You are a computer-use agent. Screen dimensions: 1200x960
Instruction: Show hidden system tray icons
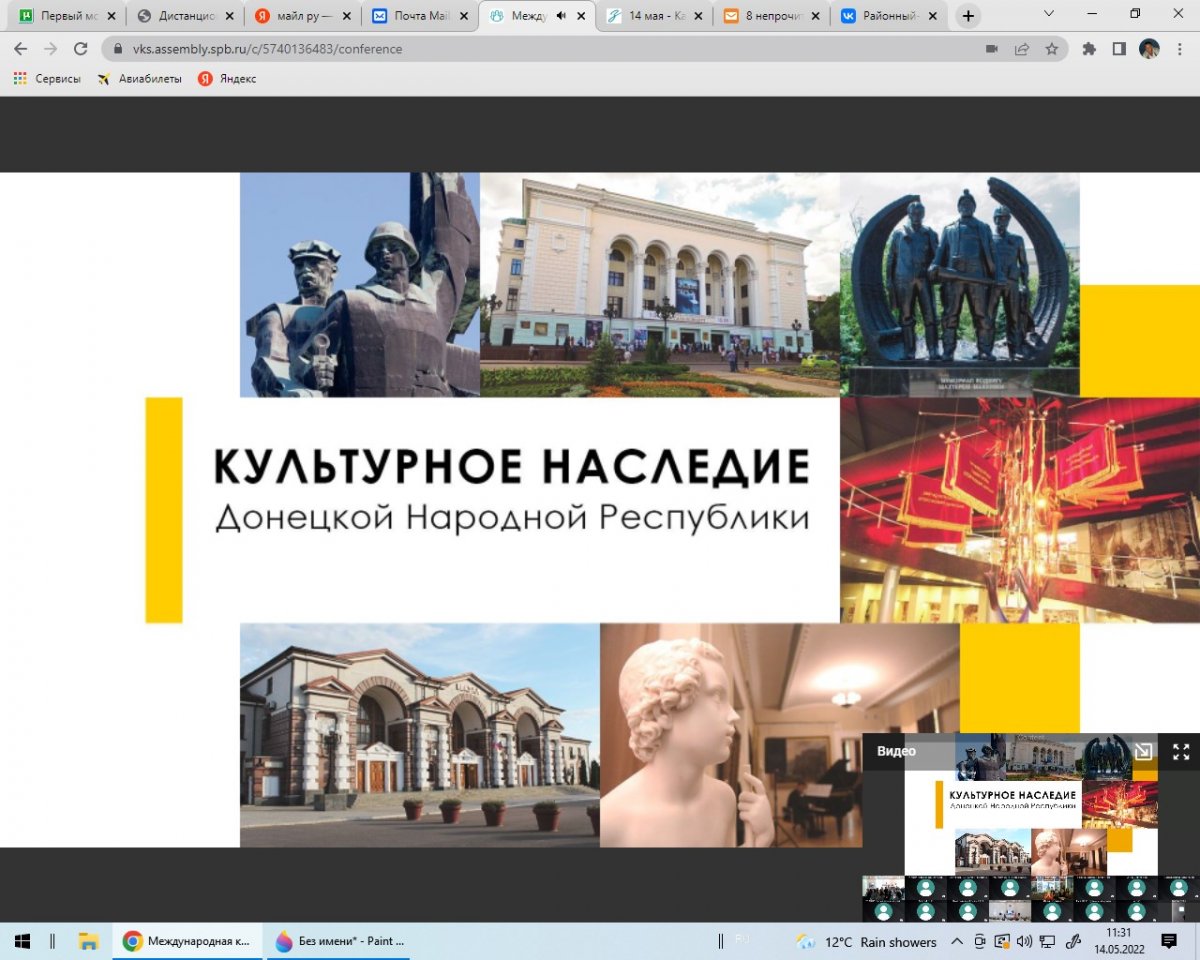(957, 941)
